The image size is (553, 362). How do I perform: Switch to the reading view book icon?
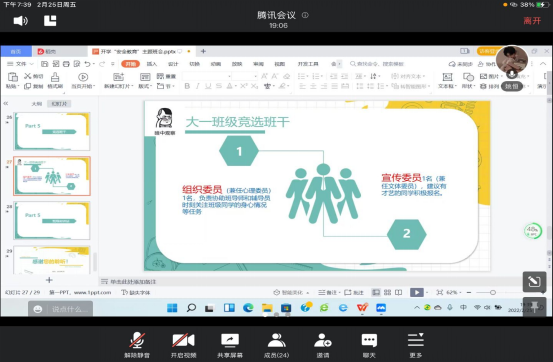pyautogui.click(x=399, y=292)
